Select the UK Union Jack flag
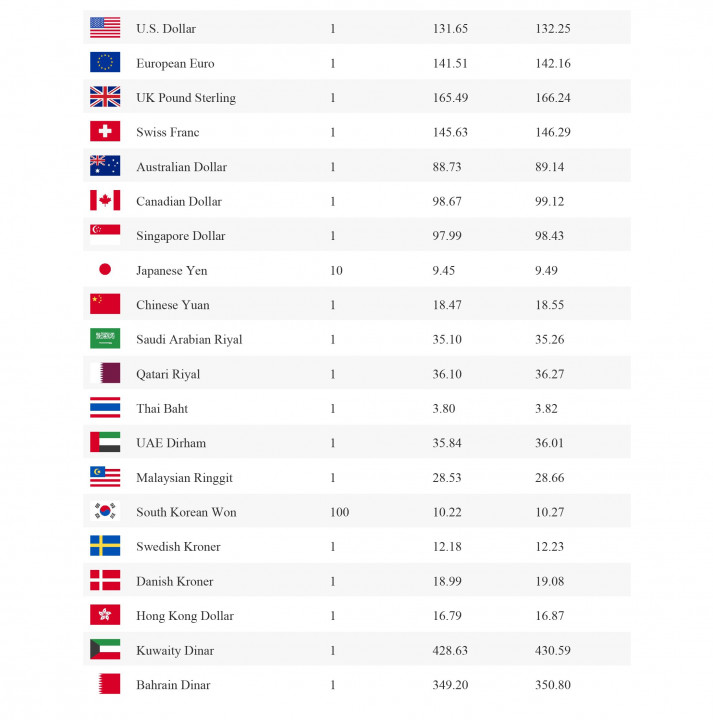The height and width of the screenshot is (720, 713). click(x=105, y=96)
